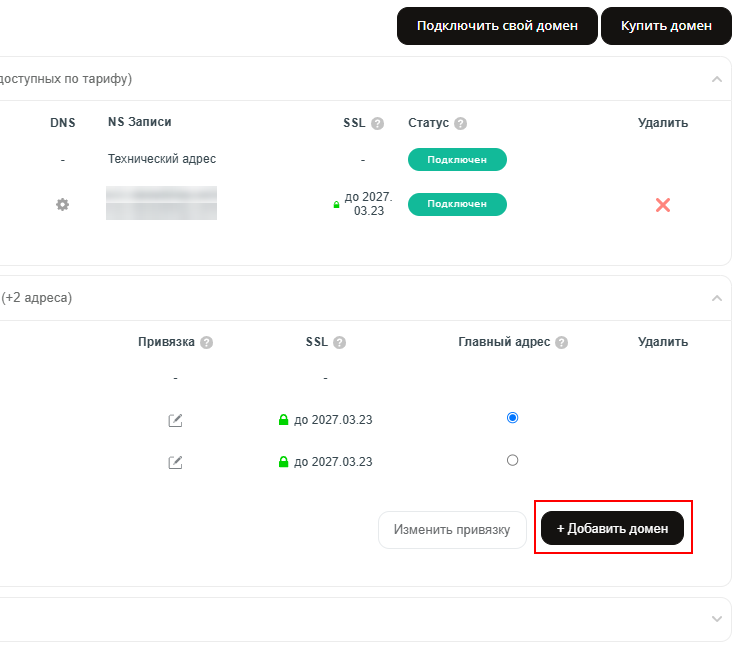740x646 pixels.
Task: Open help icon next to 'Главный адрес'
Action: 561,343
